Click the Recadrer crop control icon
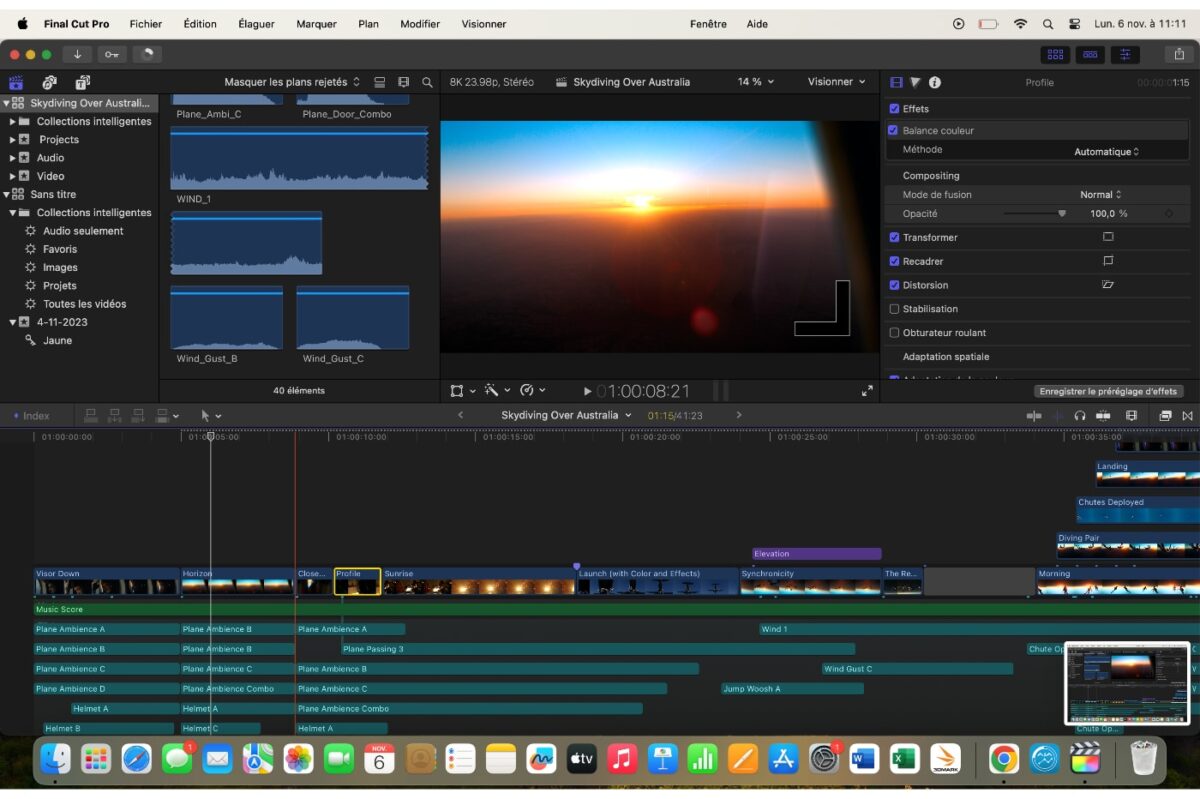 click(1107, 261)
